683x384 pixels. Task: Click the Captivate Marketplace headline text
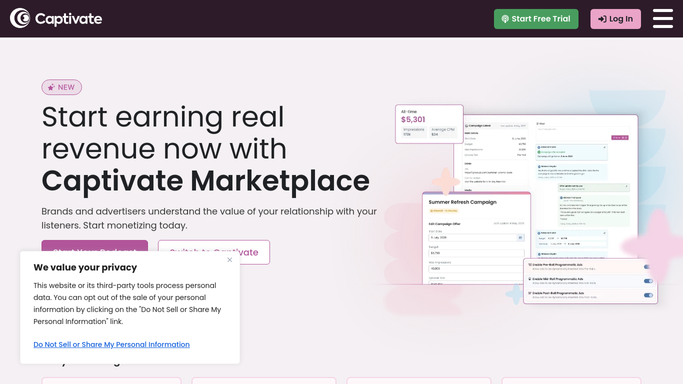tap(206, 181)
